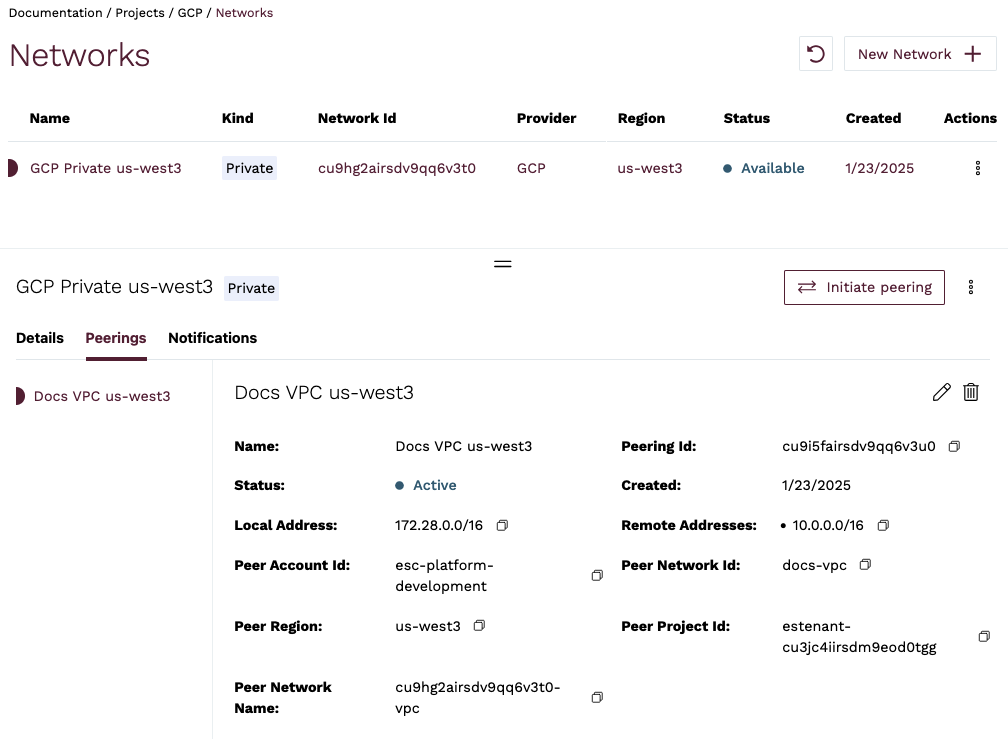Click the panel resize divider handle

click(503, 264)
